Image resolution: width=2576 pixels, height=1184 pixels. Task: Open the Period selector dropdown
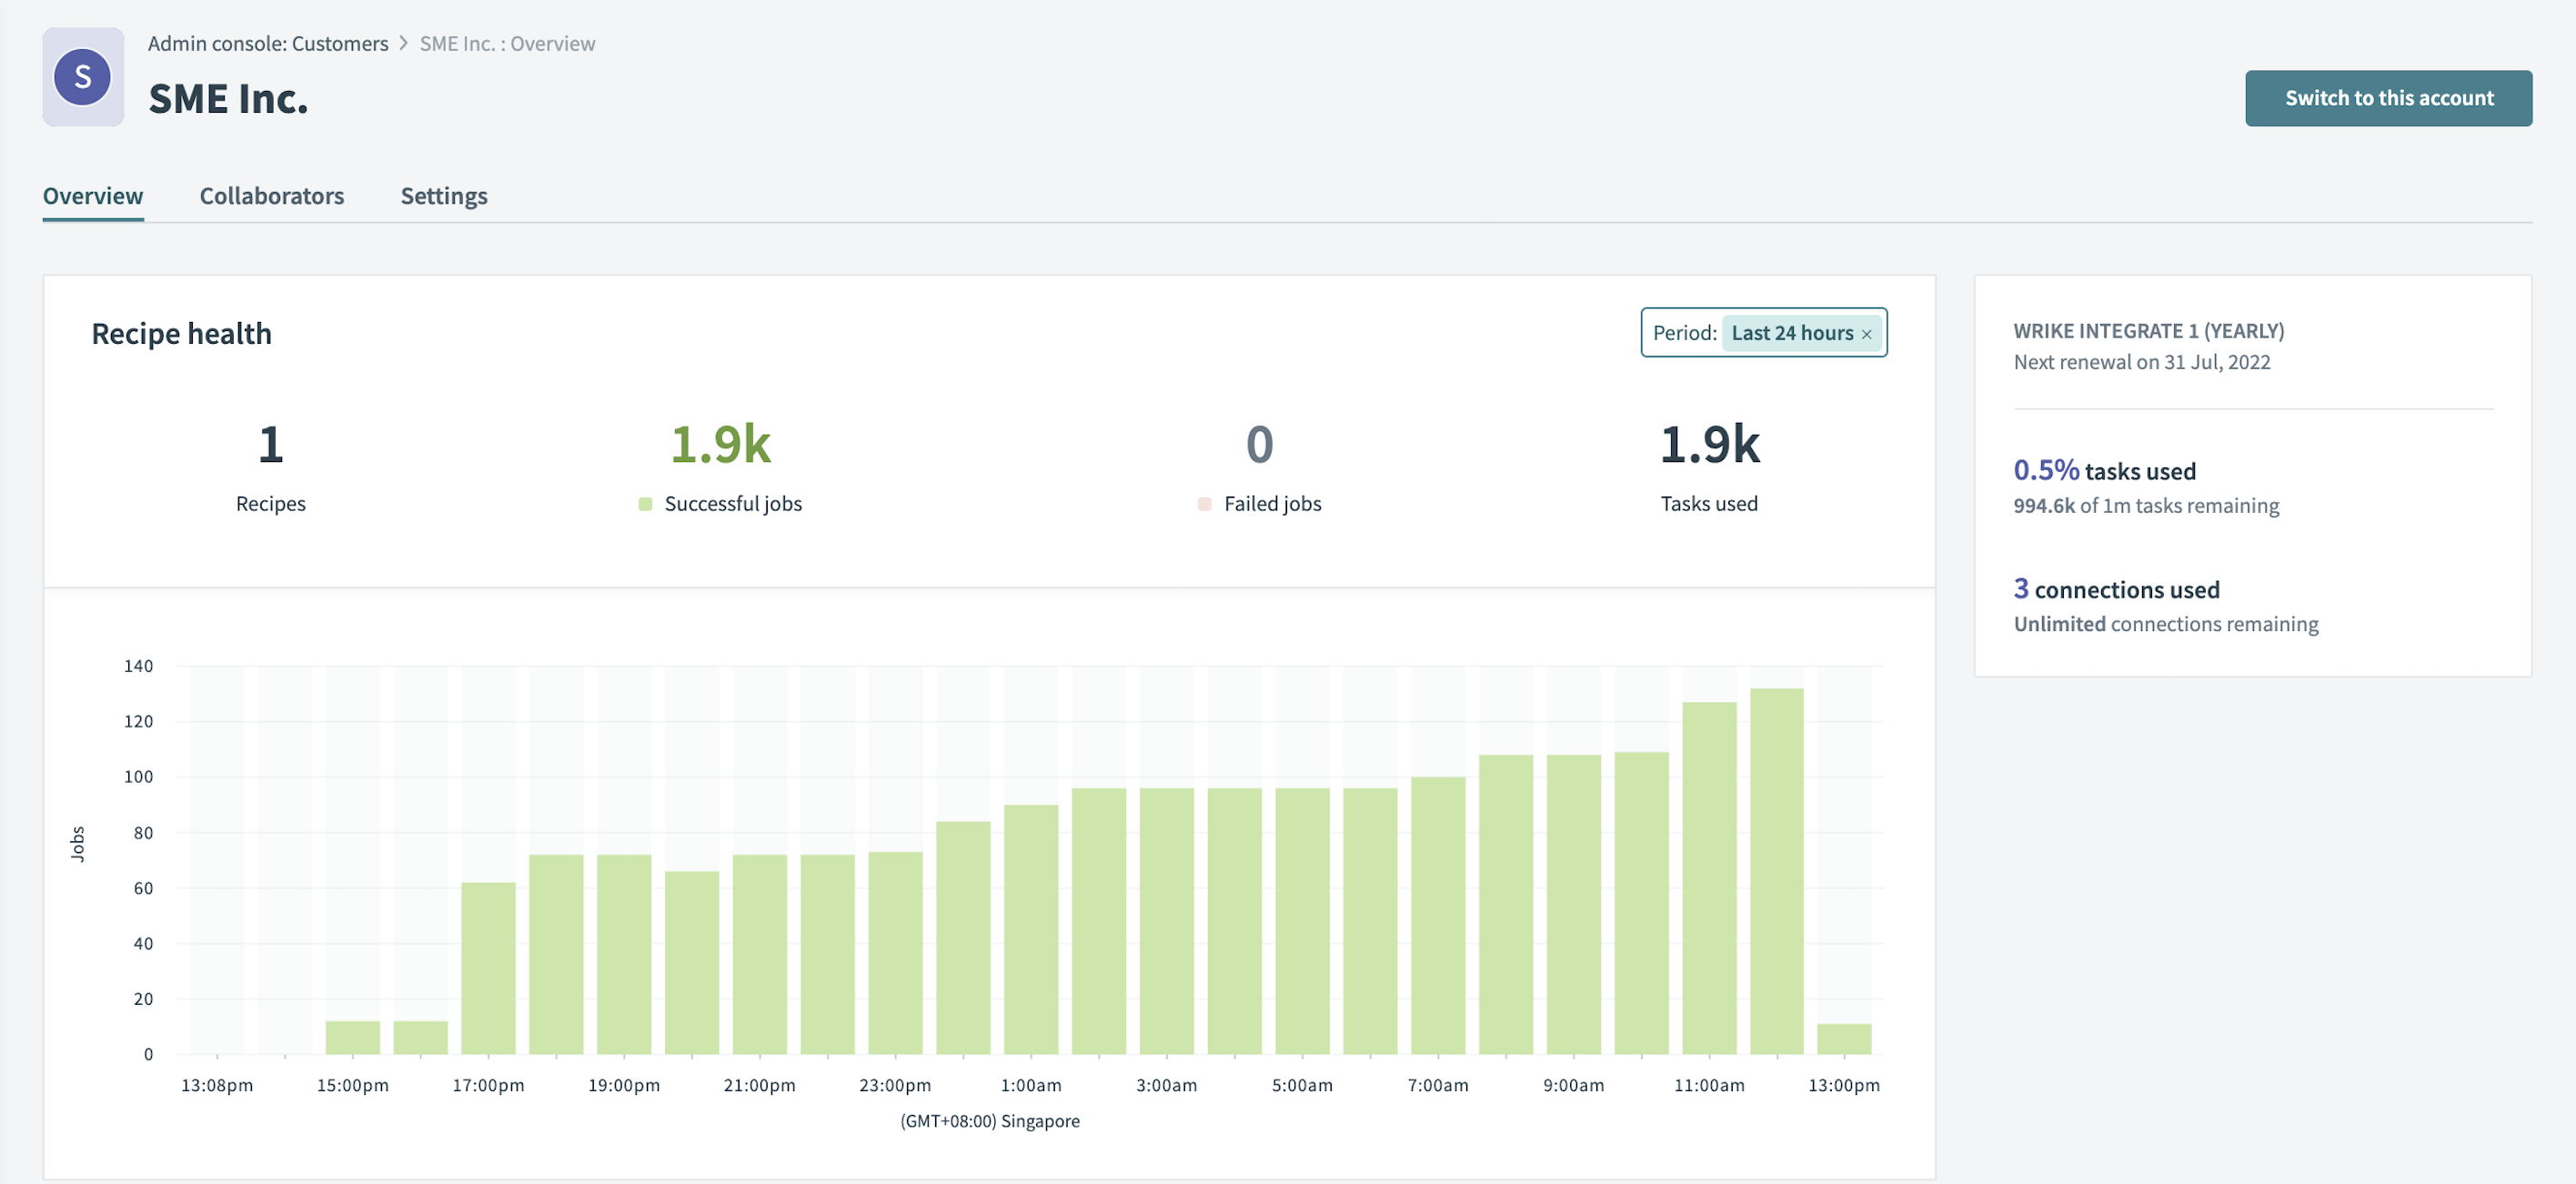coord(1795,333)
